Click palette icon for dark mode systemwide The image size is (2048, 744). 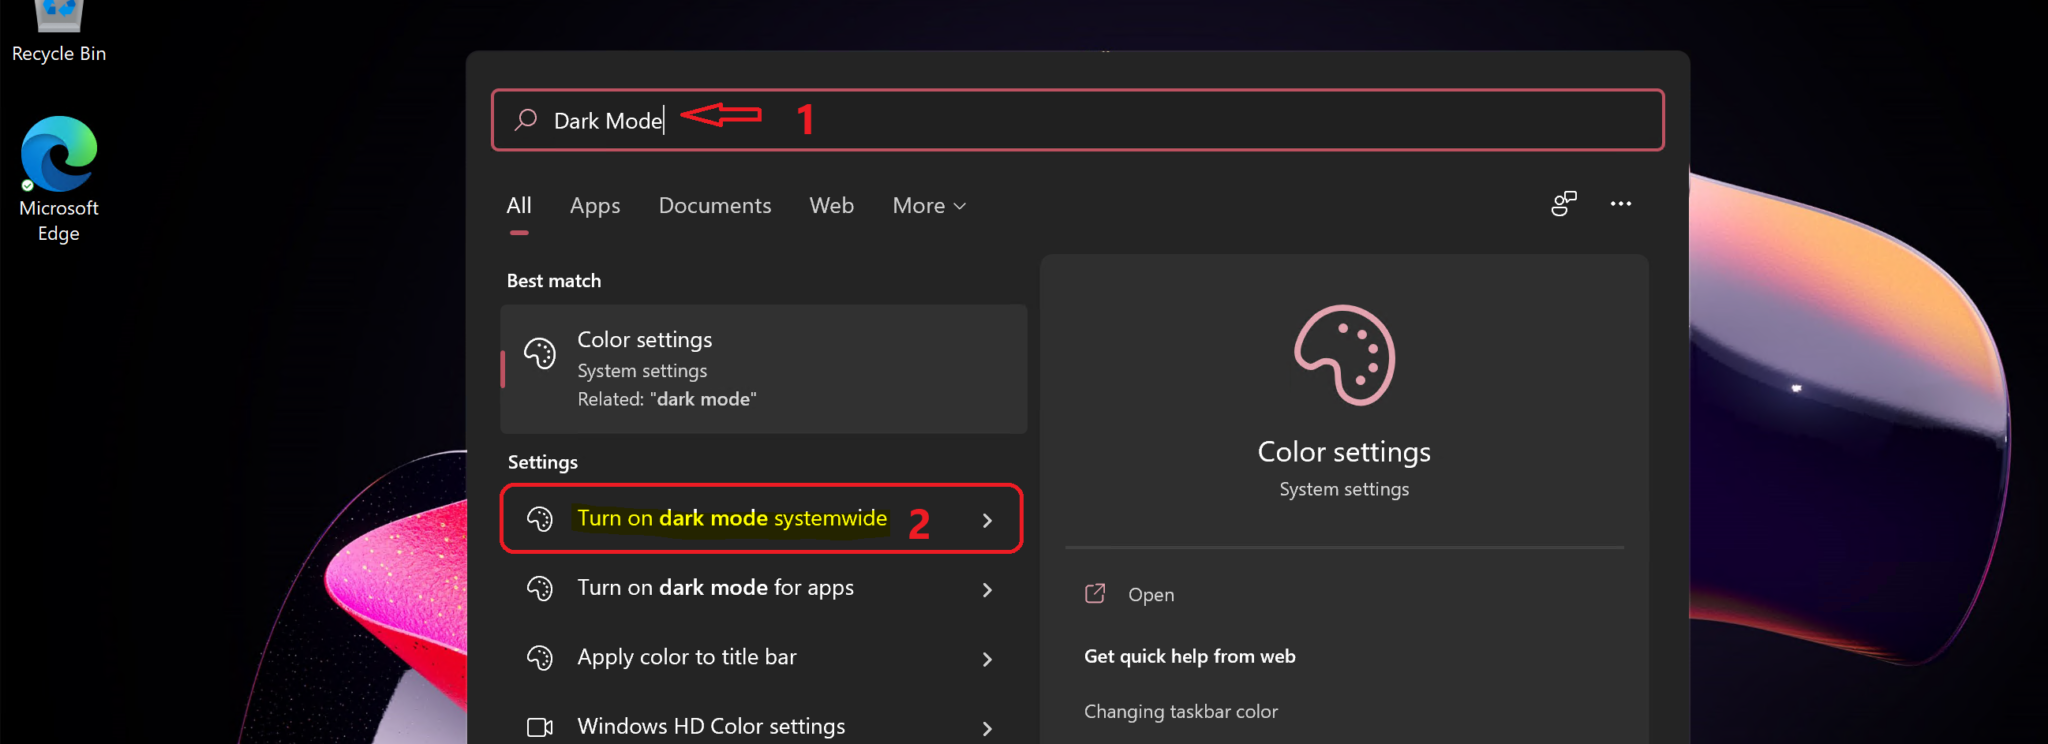click(x=540, y=519)
